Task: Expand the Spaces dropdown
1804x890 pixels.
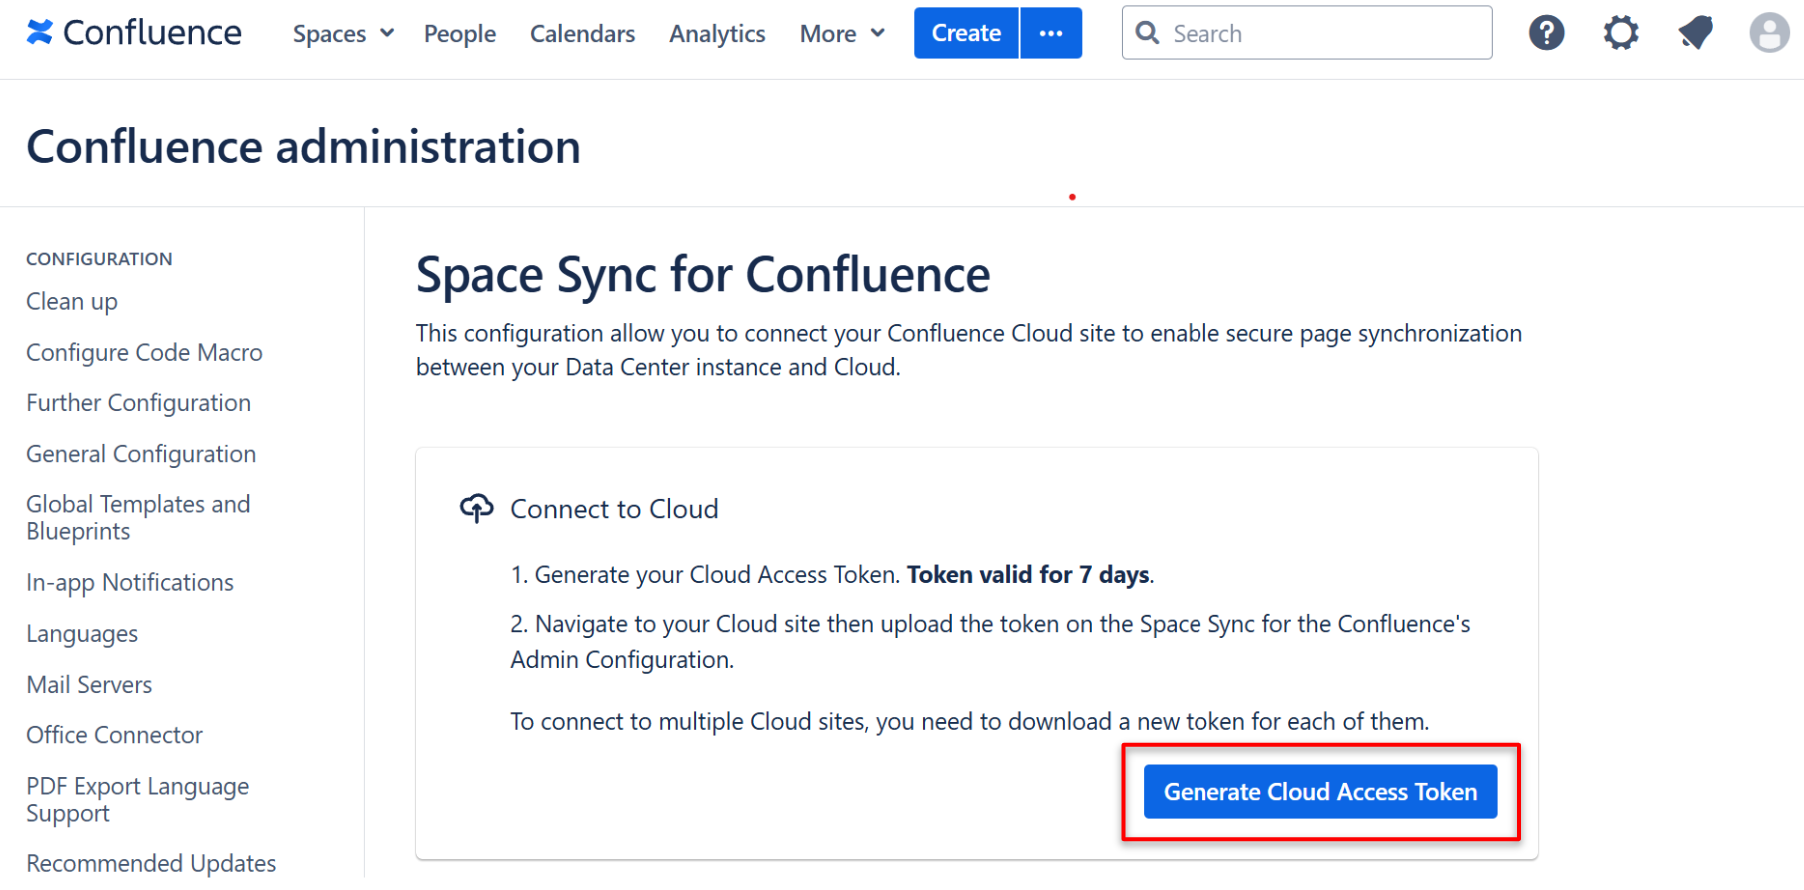Action: (x=342, y=34)
